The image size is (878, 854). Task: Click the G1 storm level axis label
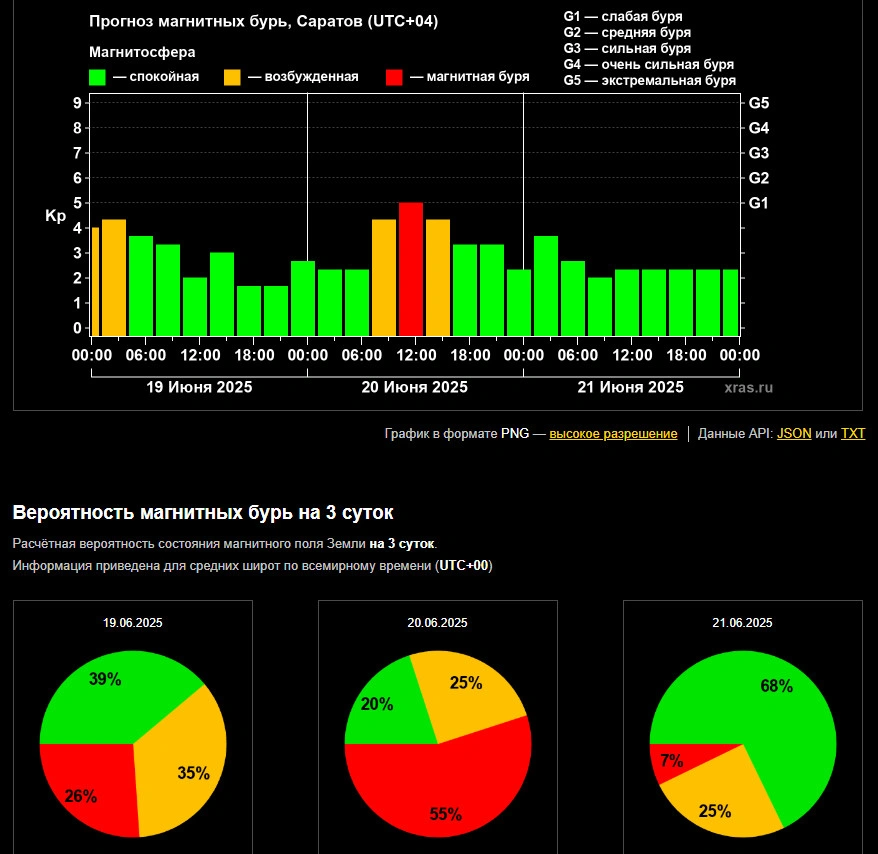pyautogui.click(x=759, y=203)
